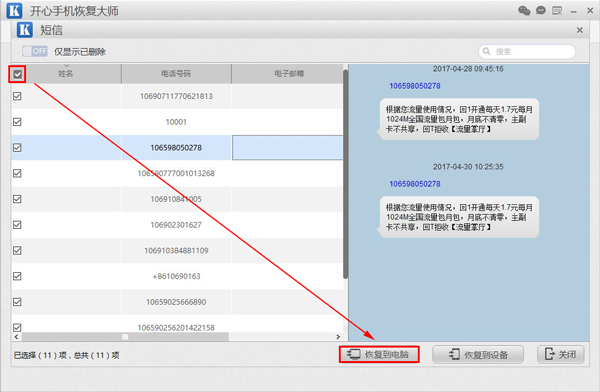Select phone number 106902301627
Image resolution: width=600 pixels, height=392 pixels.
coord(176,225)
